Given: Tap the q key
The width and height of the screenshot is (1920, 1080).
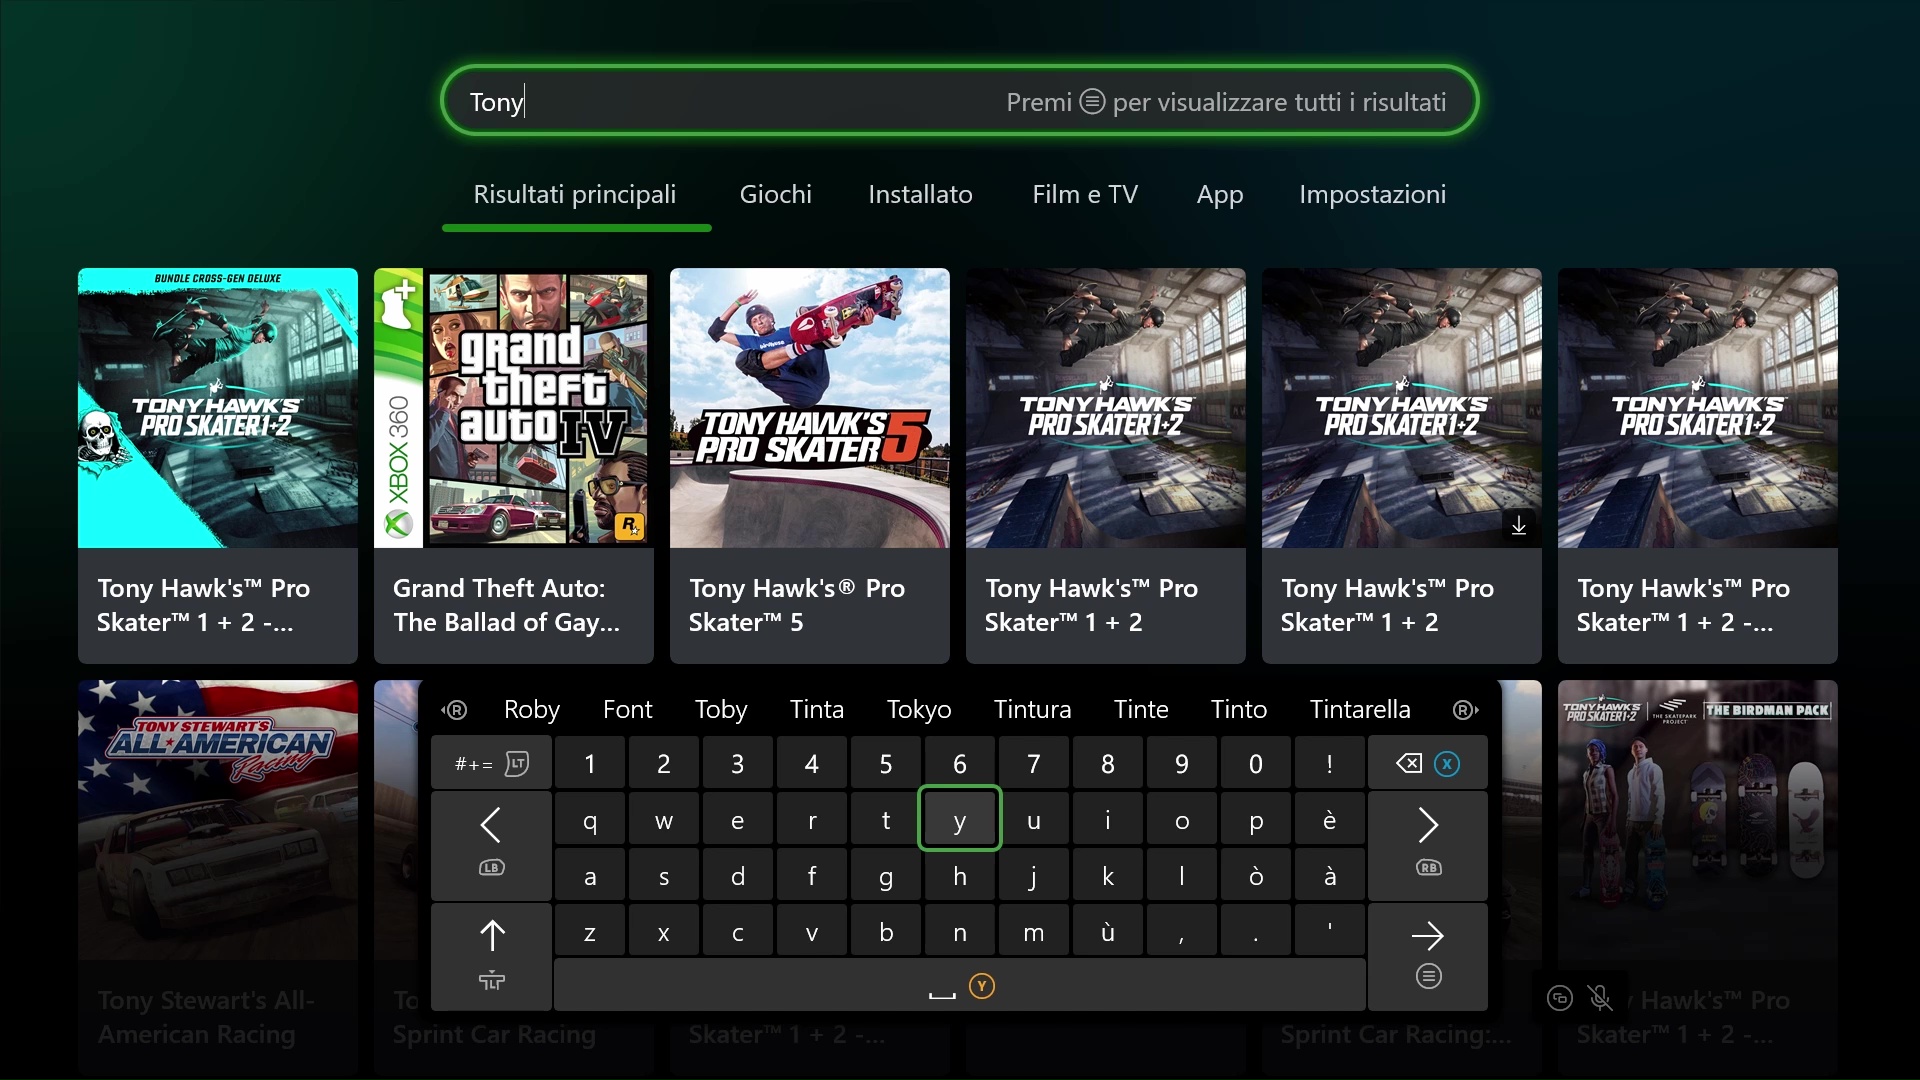Looking at the screenshot, I should click(590, 820).
